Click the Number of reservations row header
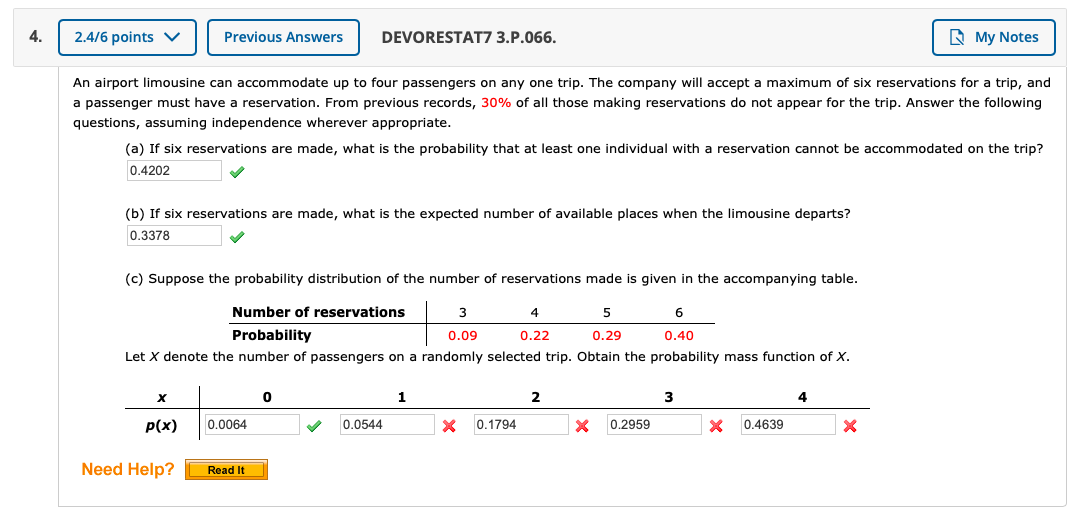This screenshot has width=1073, height=526. pyautogui.click(x=318, y=313)
